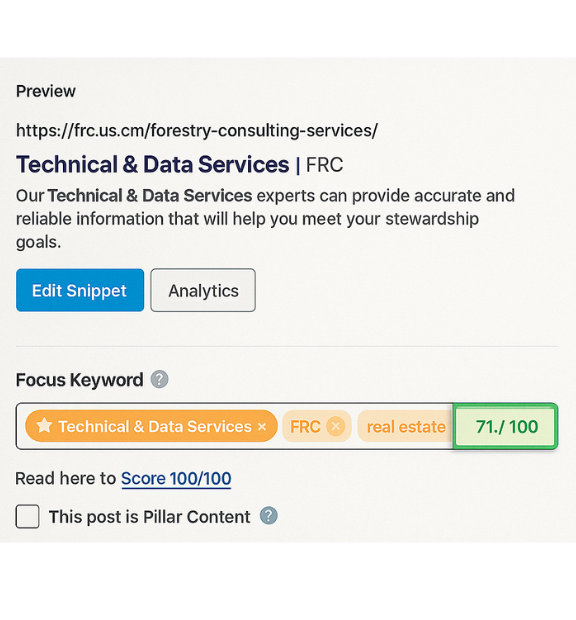Click the Focus Keyword help icon
The width and height of the screenshot is (576, 620).
click(159, 380)
